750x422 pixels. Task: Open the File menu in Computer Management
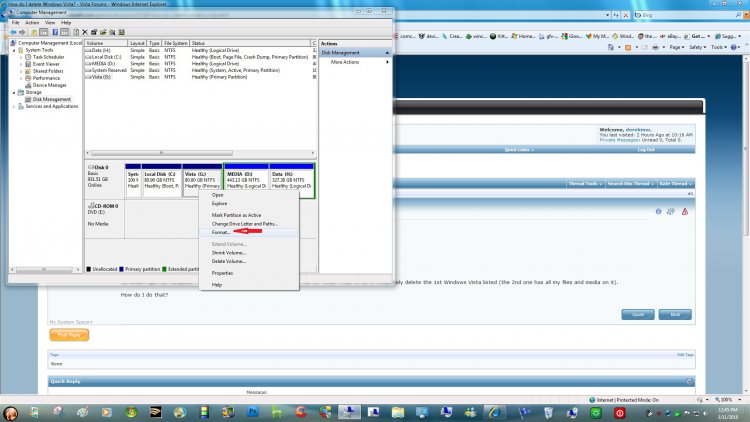(15, 22)
